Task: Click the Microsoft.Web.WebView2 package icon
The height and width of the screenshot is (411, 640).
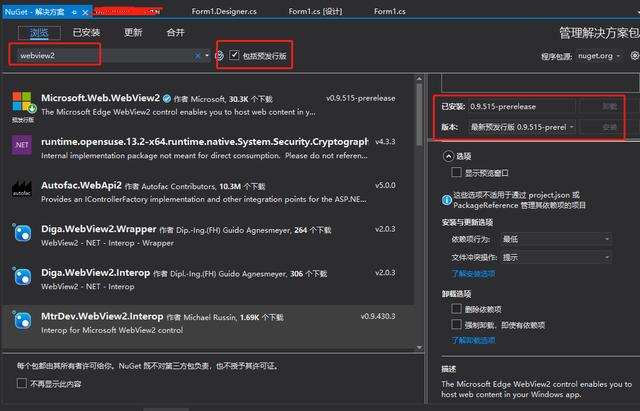Action: click(22, 102)
